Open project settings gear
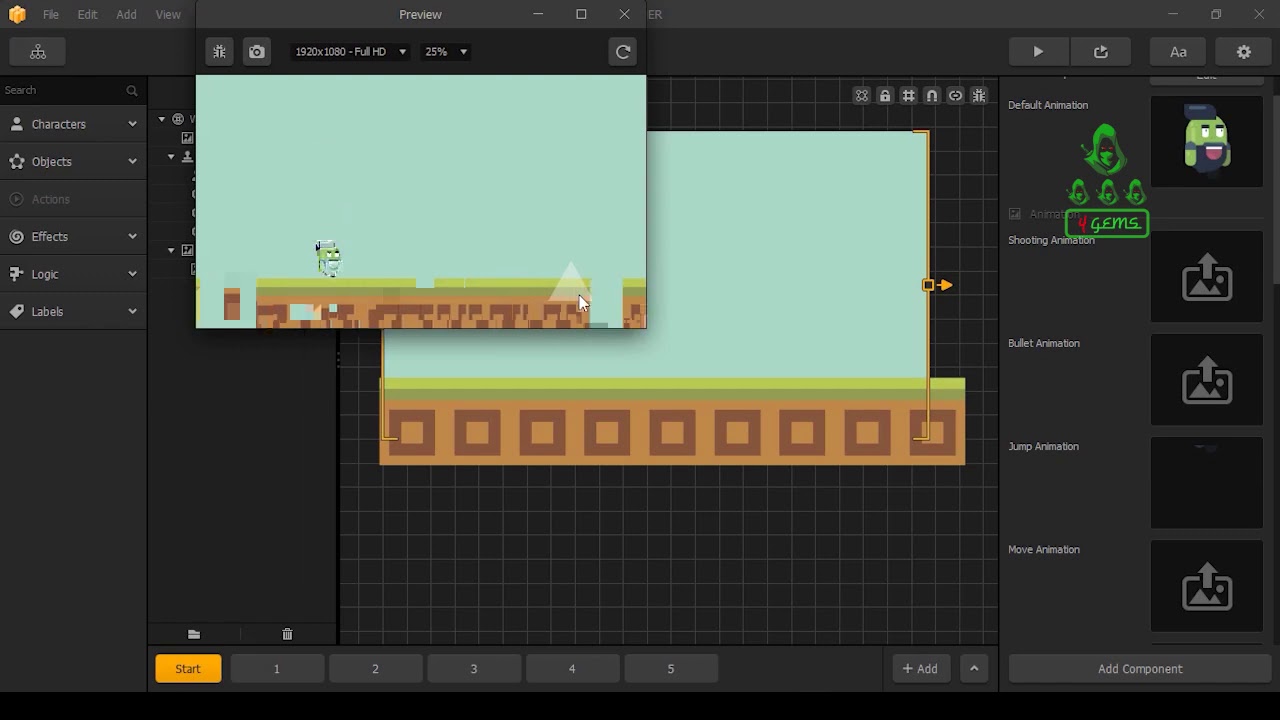1280x720 pixels. [1244, 52]
